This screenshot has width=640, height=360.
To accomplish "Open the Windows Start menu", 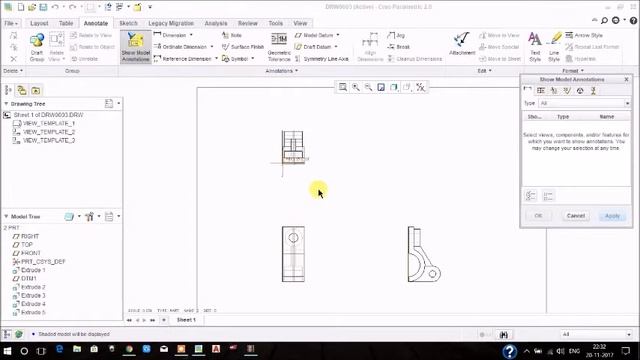I will [x=7, y=350].
